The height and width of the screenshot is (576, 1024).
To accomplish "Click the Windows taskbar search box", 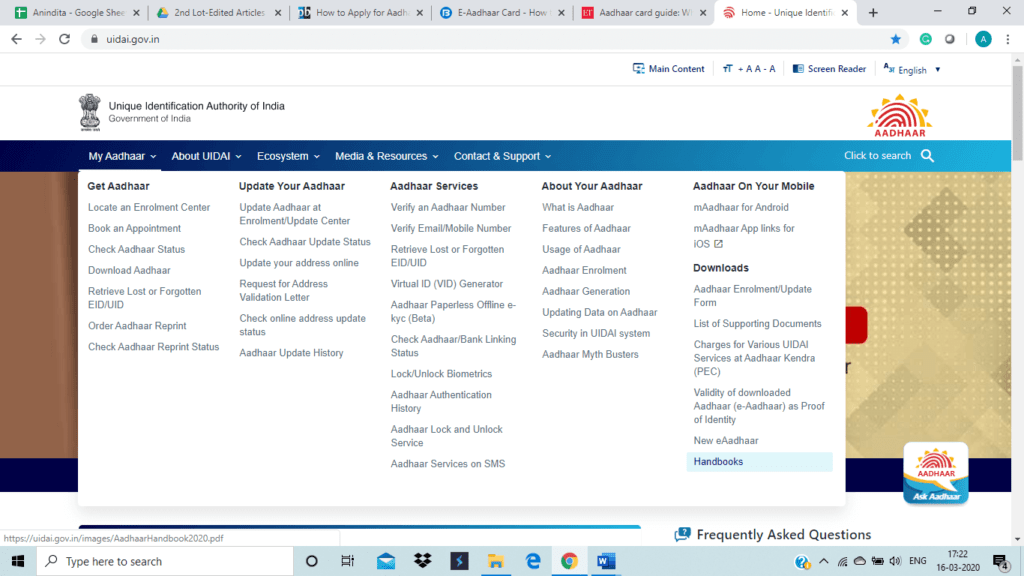I will (160, 561).
